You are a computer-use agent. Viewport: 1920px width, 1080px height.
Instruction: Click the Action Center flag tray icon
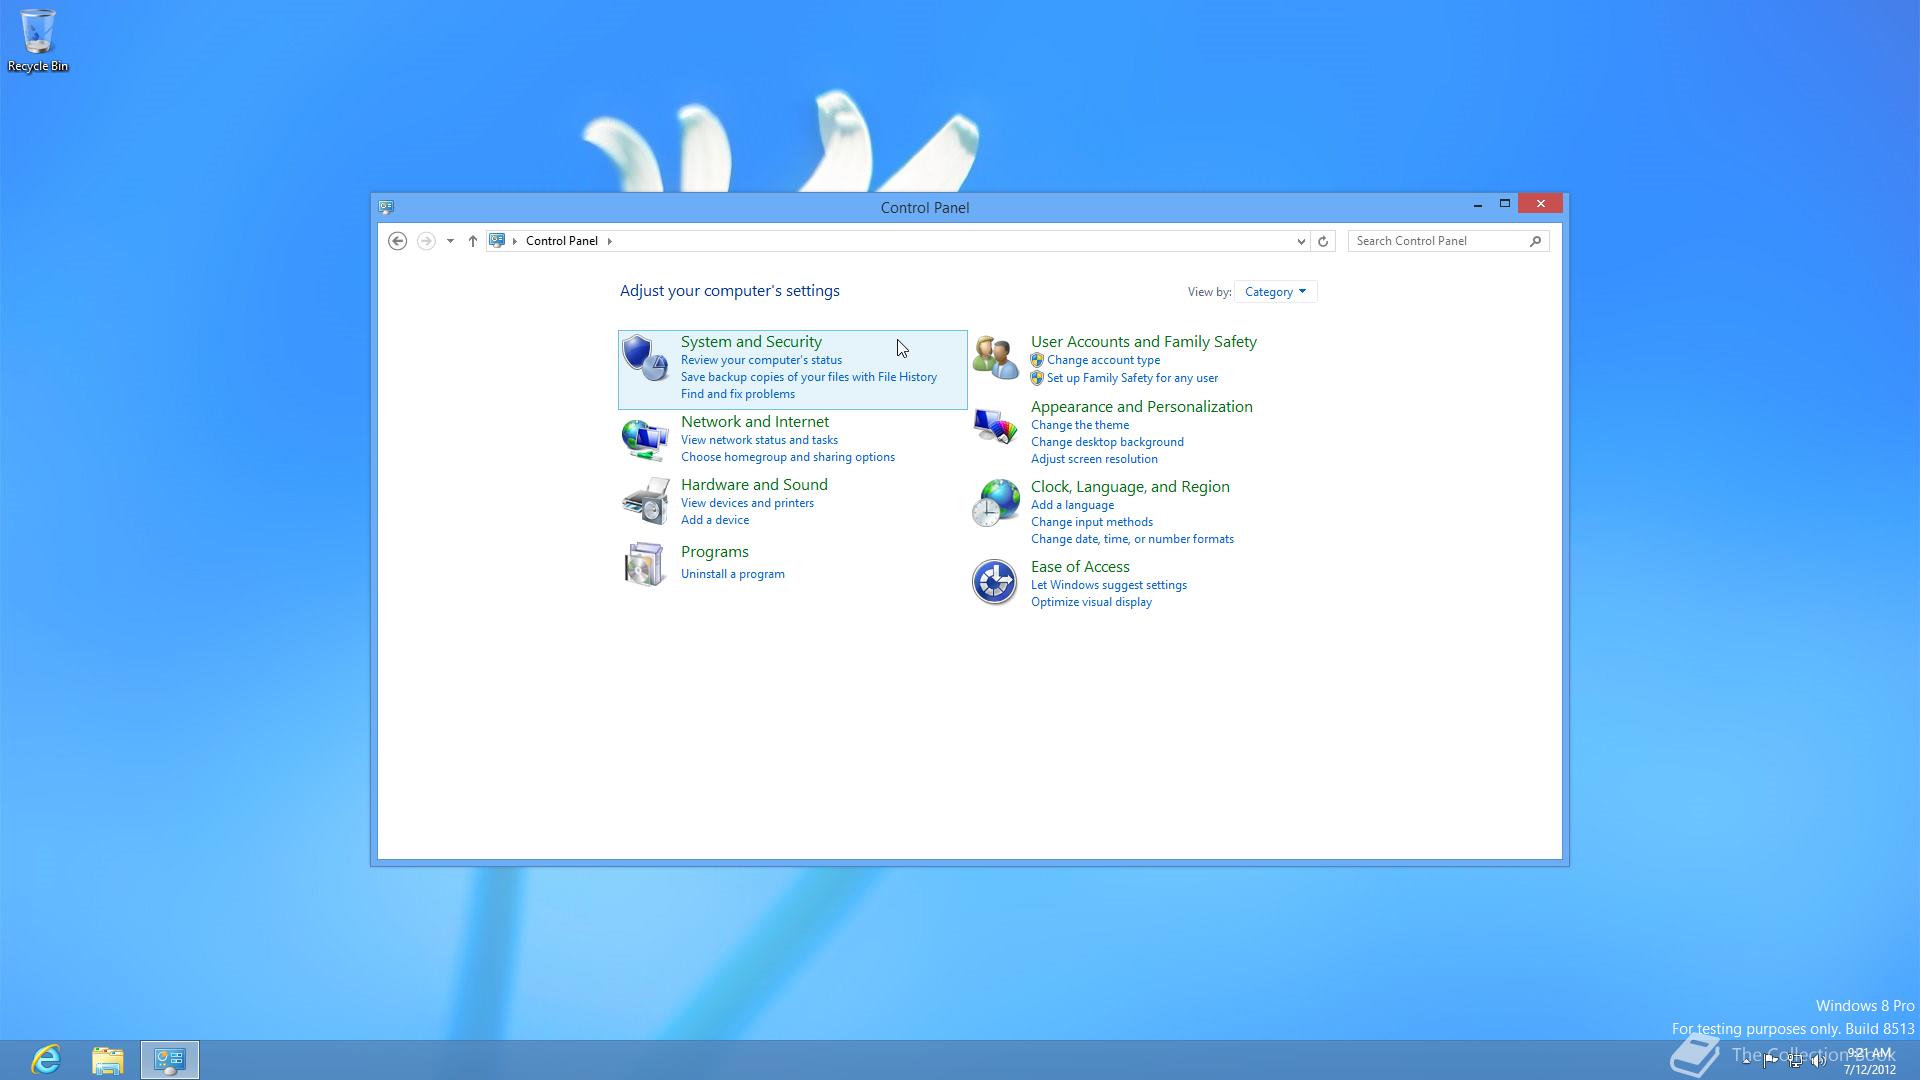pyautogui.click(x=1771, y=1061)
